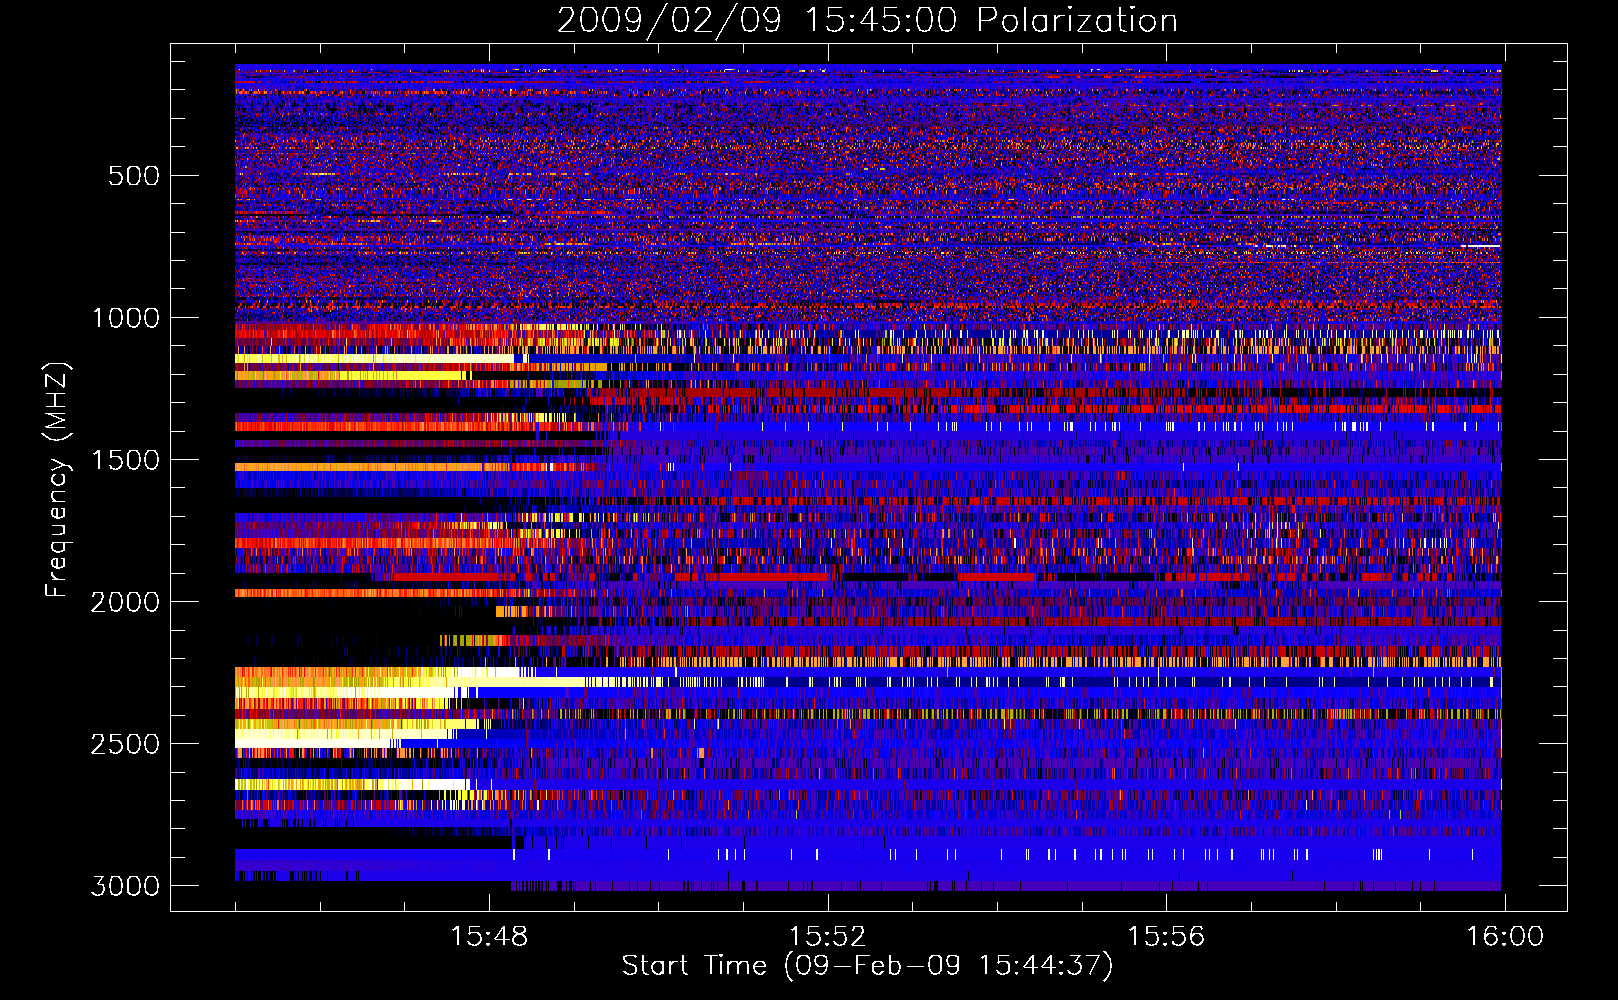Click the 500 frequency tick label
The height and width of the screenshot is (1000, 1618).
pos(134,176)
